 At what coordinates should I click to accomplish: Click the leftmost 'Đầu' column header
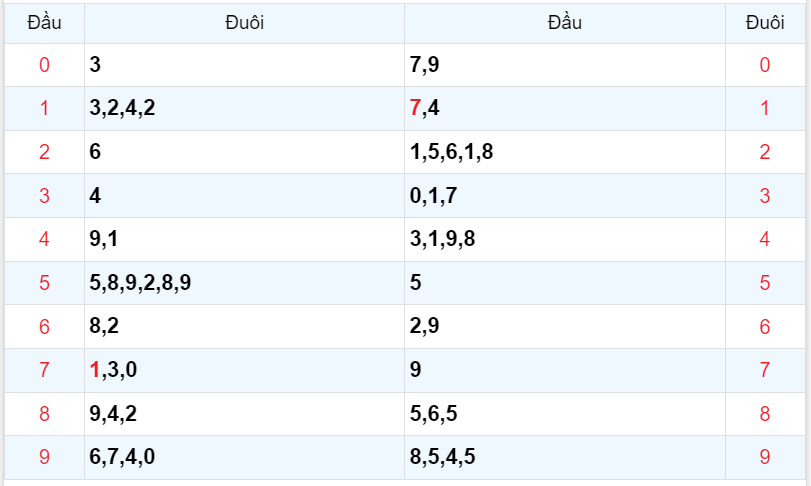[x=44, y=23]
